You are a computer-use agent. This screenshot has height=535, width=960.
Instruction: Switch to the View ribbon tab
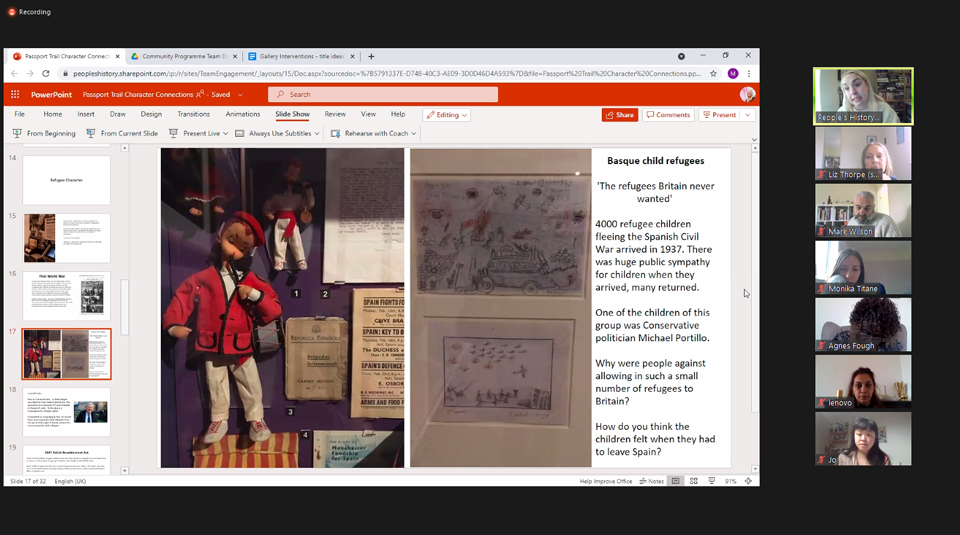click(368, 114)
